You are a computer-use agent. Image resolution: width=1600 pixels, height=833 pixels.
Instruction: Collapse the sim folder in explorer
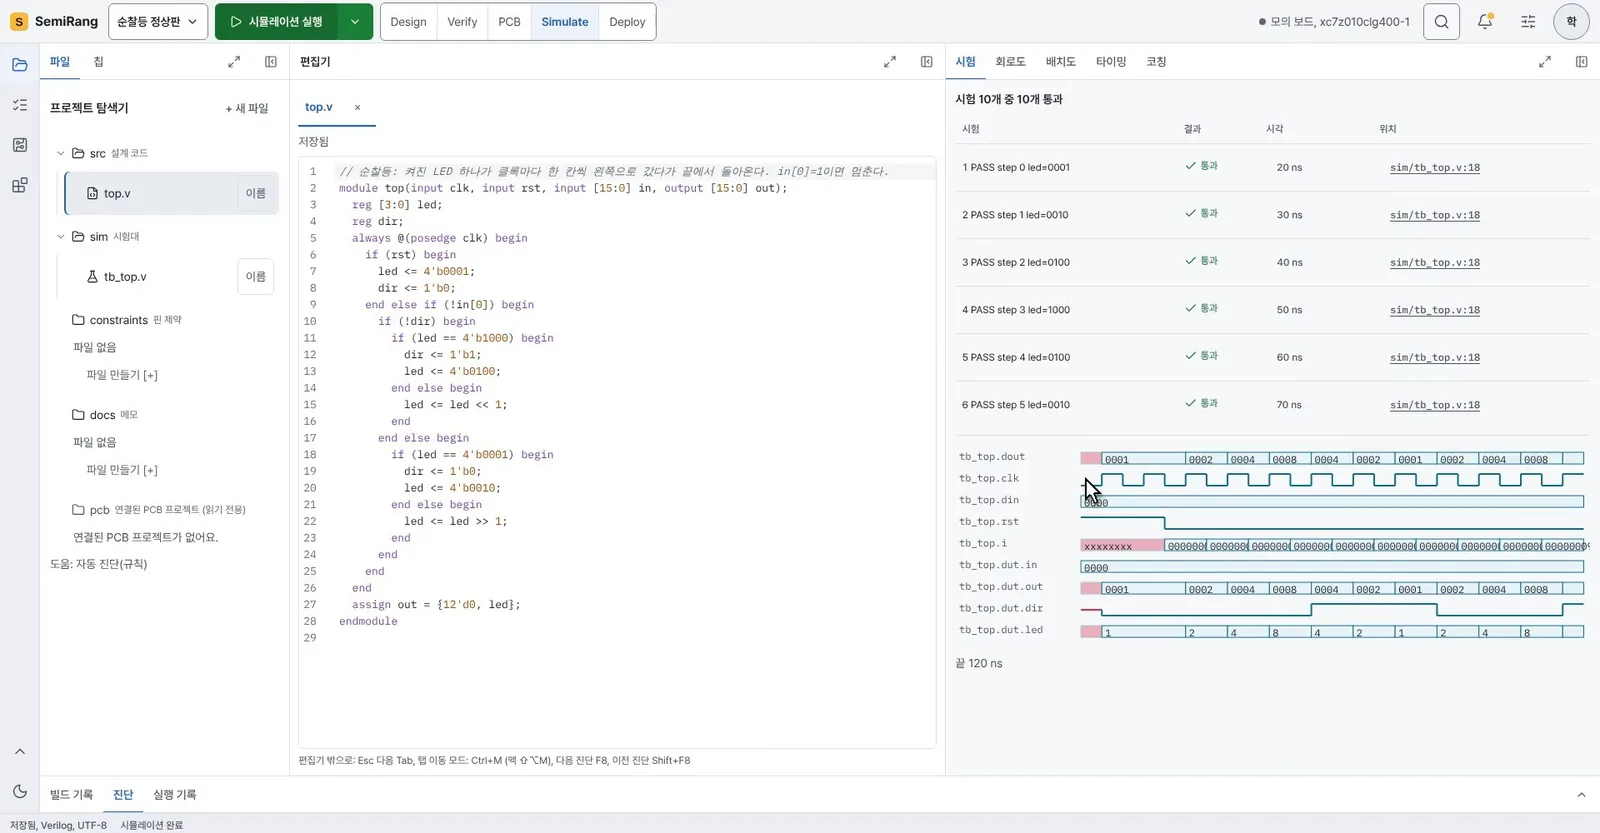pos(60,237)
